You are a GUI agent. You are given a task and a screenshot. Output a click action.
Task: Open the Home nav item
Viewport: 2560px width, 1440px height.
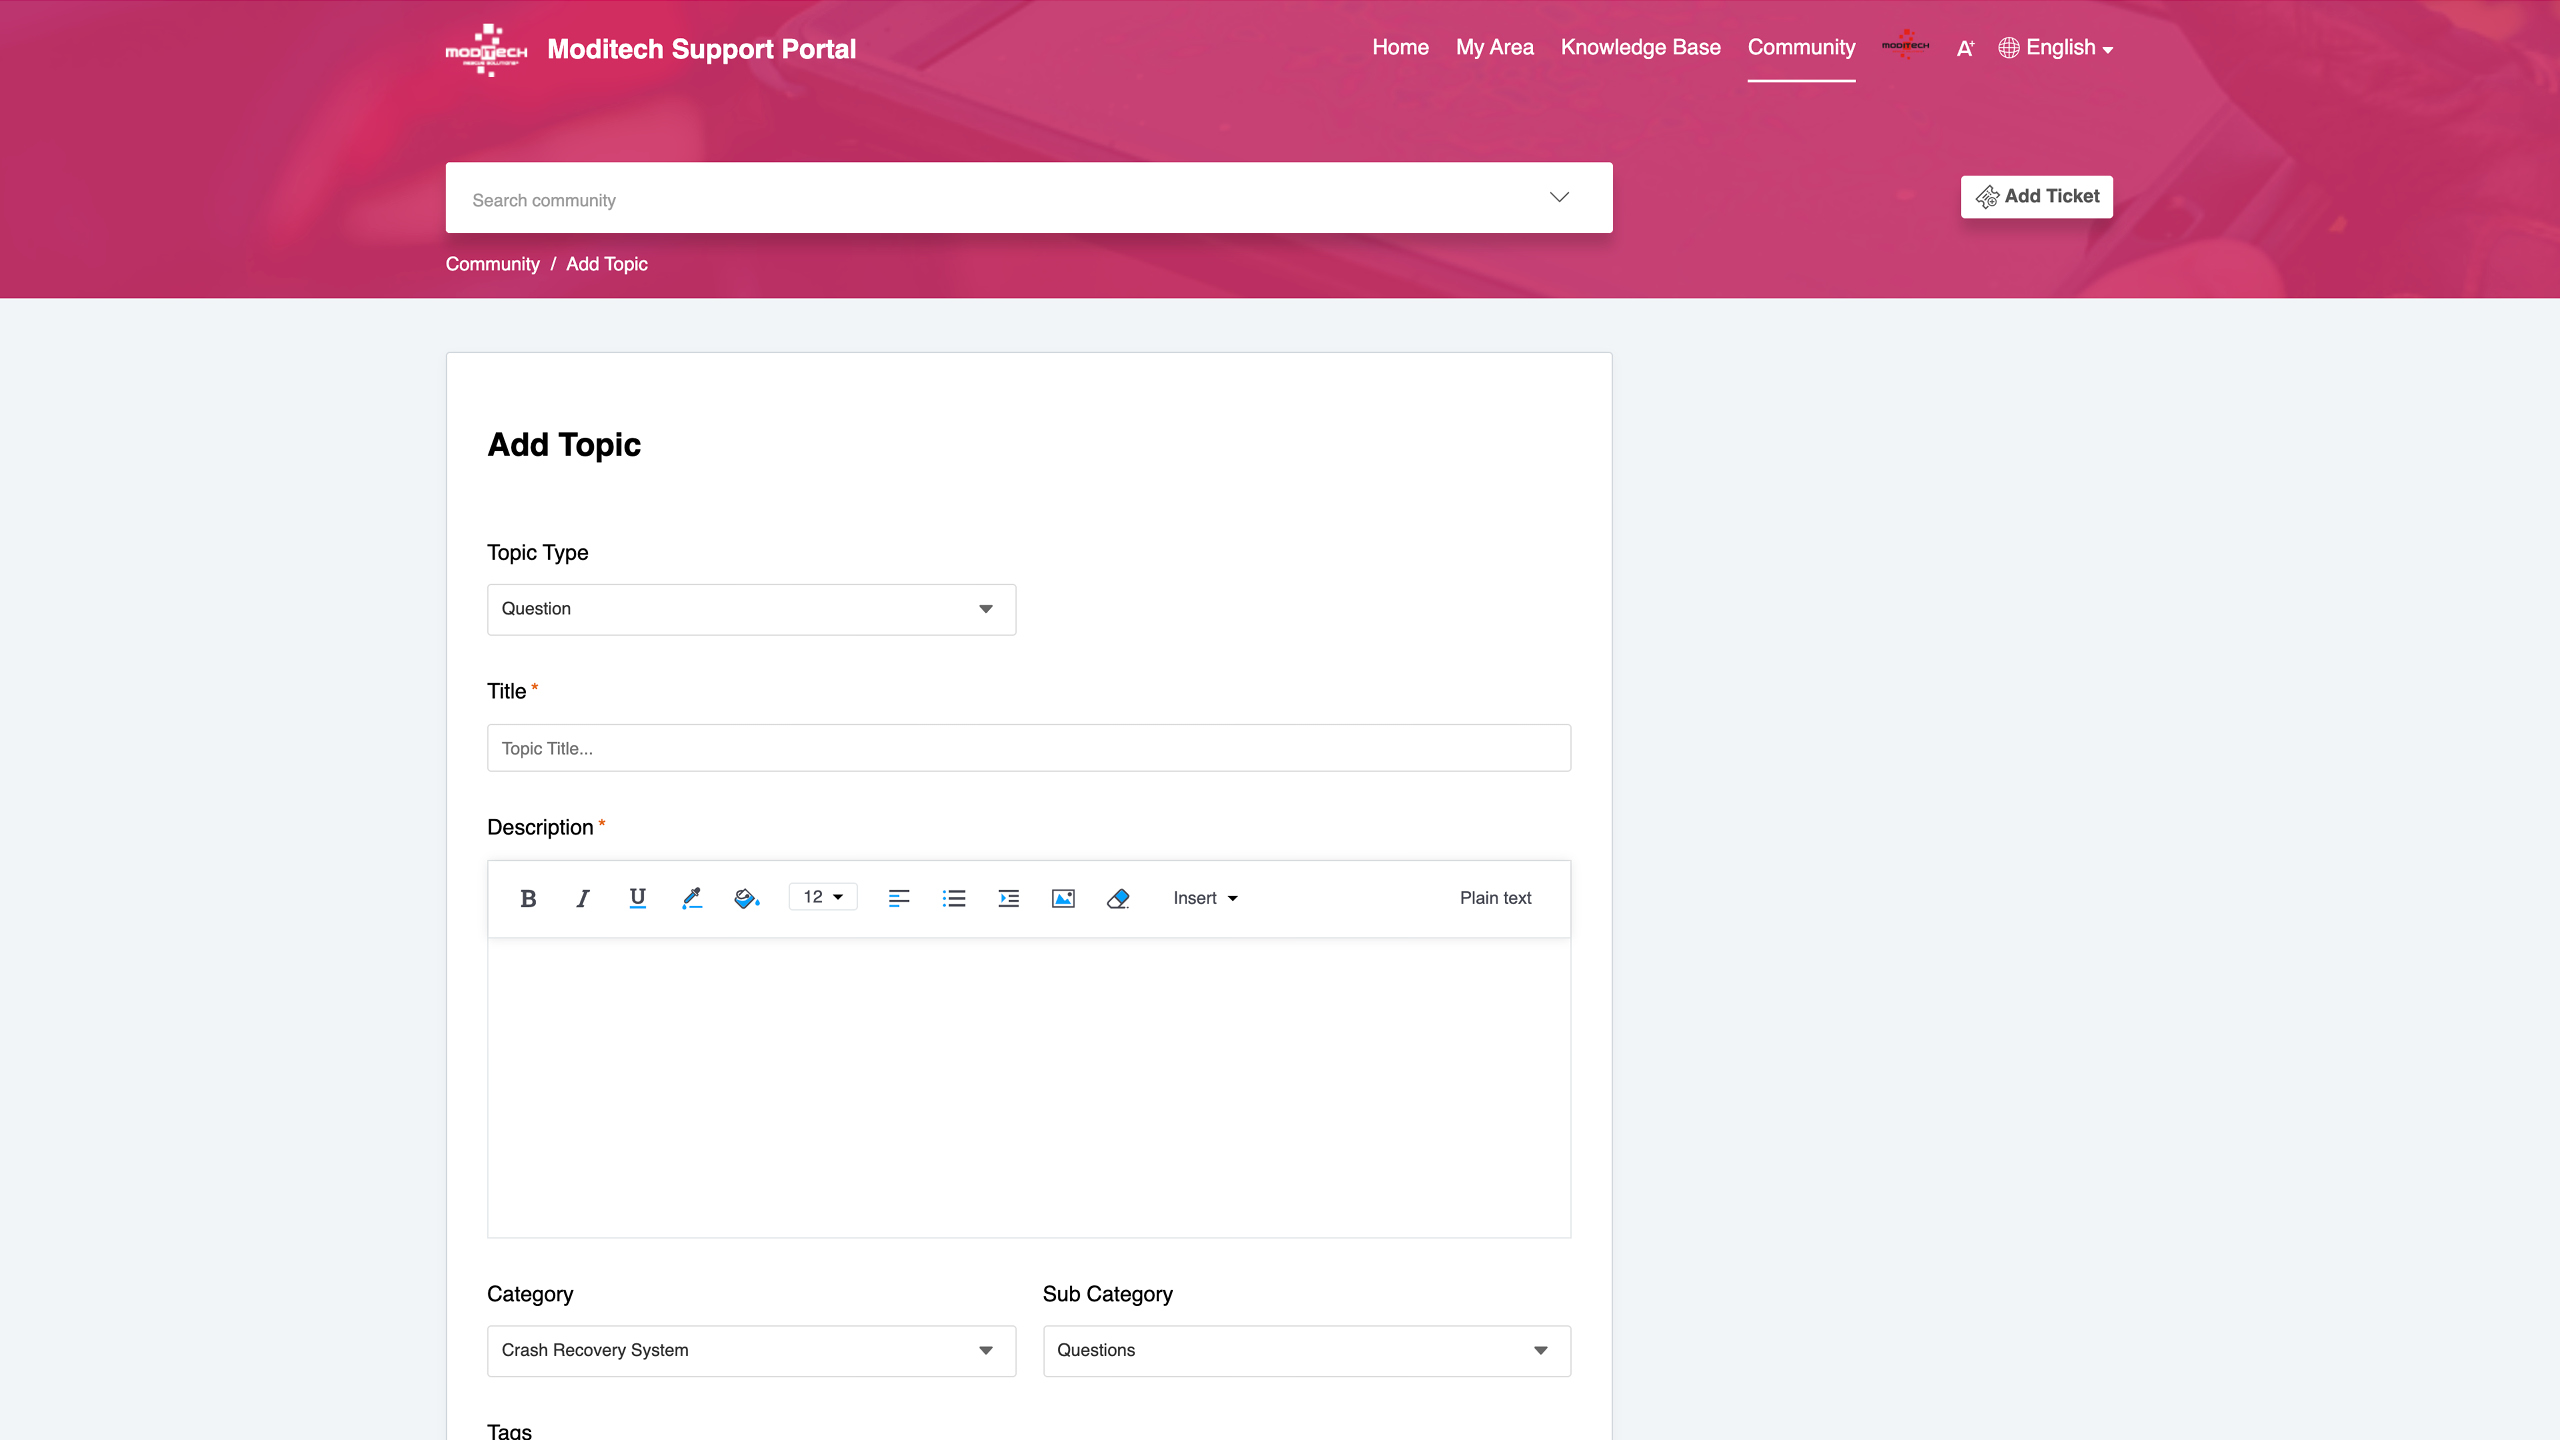tap(1400, 47)
